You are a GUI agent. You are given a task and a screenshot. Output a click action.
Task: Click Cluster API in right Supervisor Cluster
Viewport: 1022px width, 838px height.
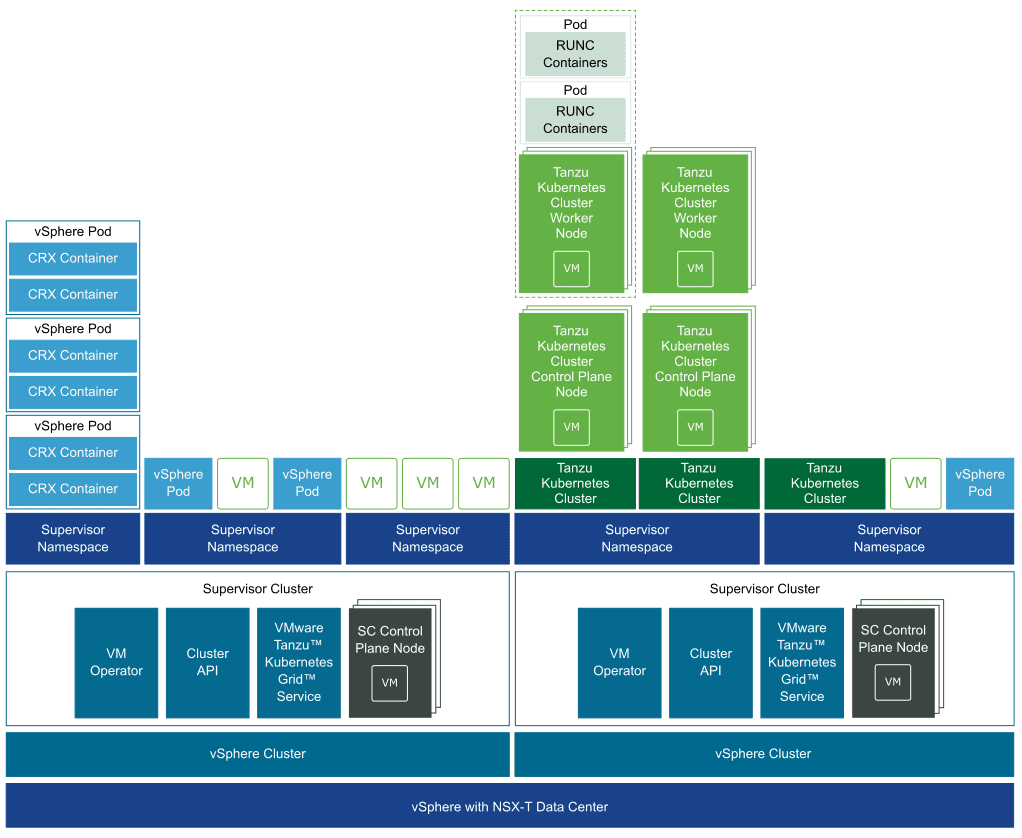(x=711, y=663)
